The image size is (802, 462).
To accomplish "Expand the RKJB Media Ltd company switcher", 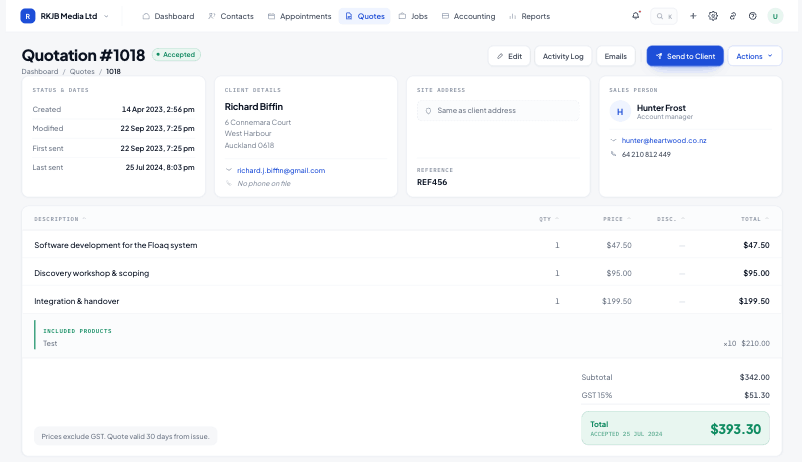I will 106,16.
